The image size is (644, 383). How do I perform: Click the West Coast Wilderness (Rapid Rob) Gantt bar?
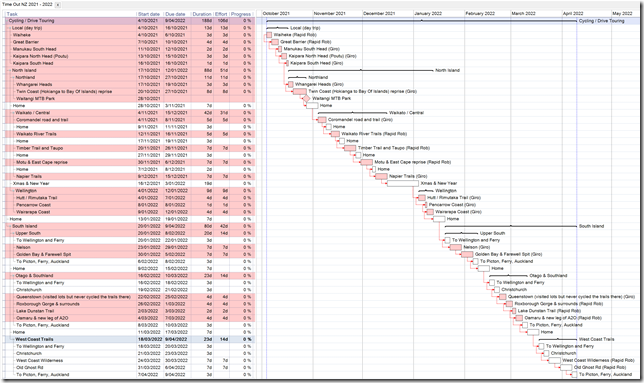pos(554,360)
